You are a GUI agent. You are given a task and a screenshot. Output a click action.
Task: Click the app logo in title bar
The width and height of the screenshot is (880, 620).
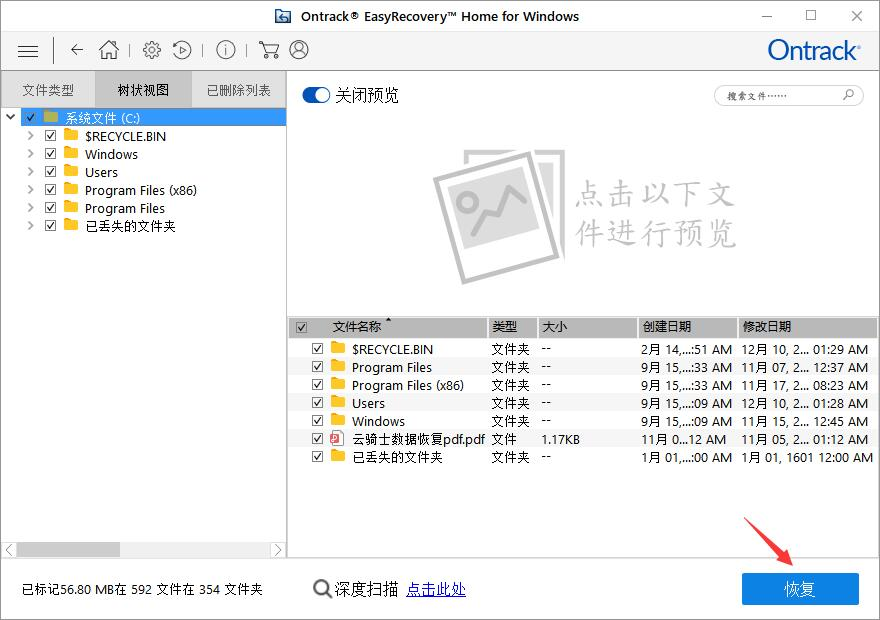(283, 16)
